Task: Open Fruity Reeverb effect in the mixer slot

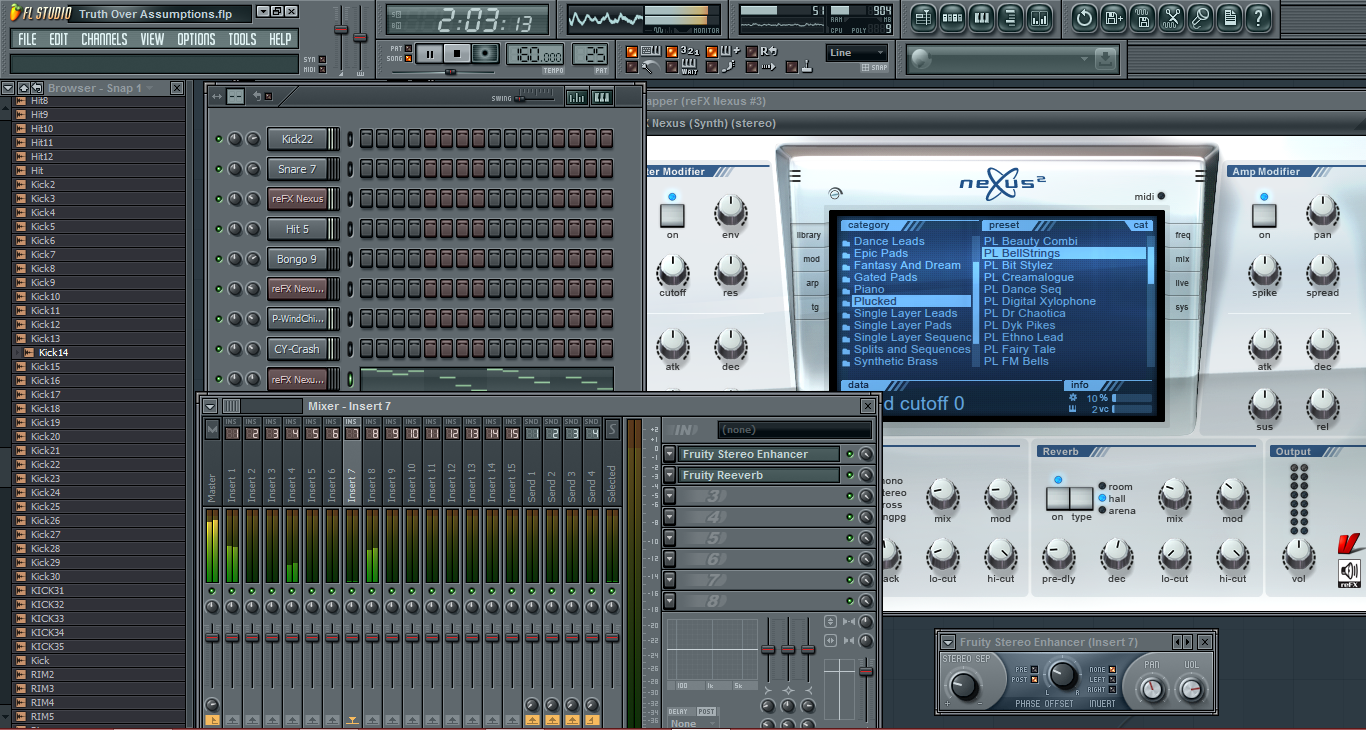Action: (x=759, y=475)
